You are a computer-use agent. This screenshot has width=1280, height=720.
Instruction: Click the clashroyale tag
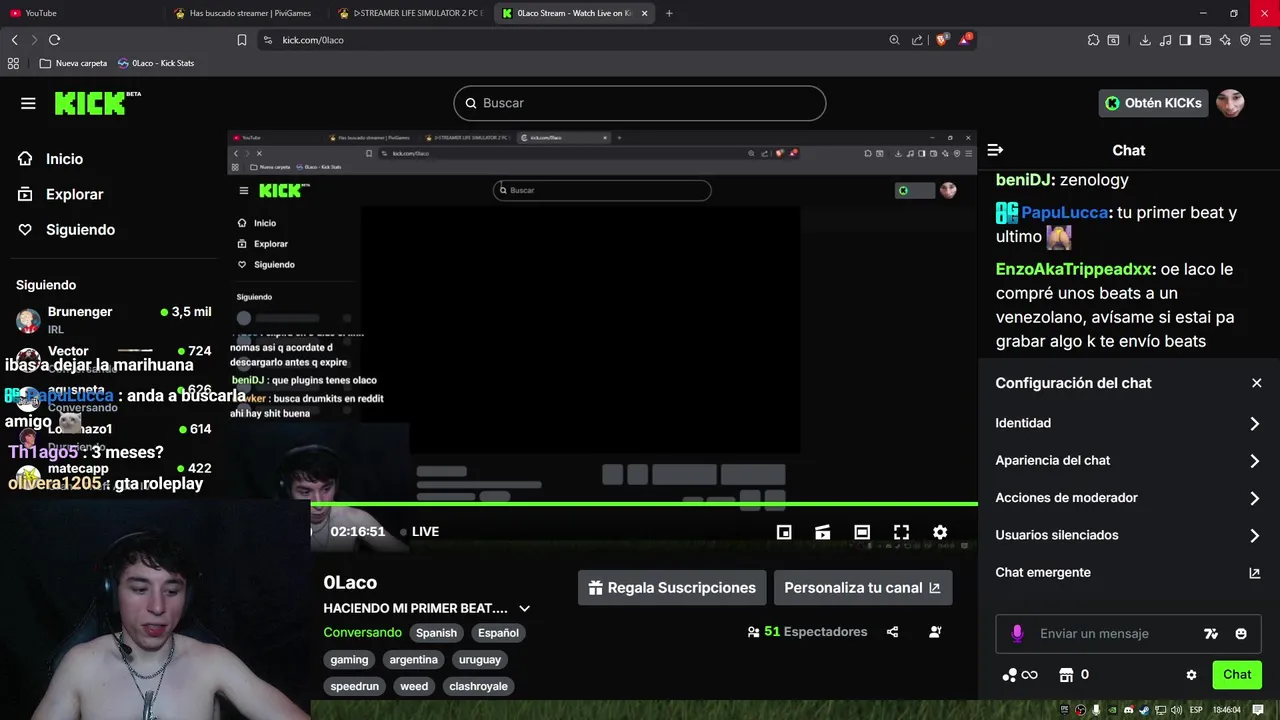(x=478, y=686)
